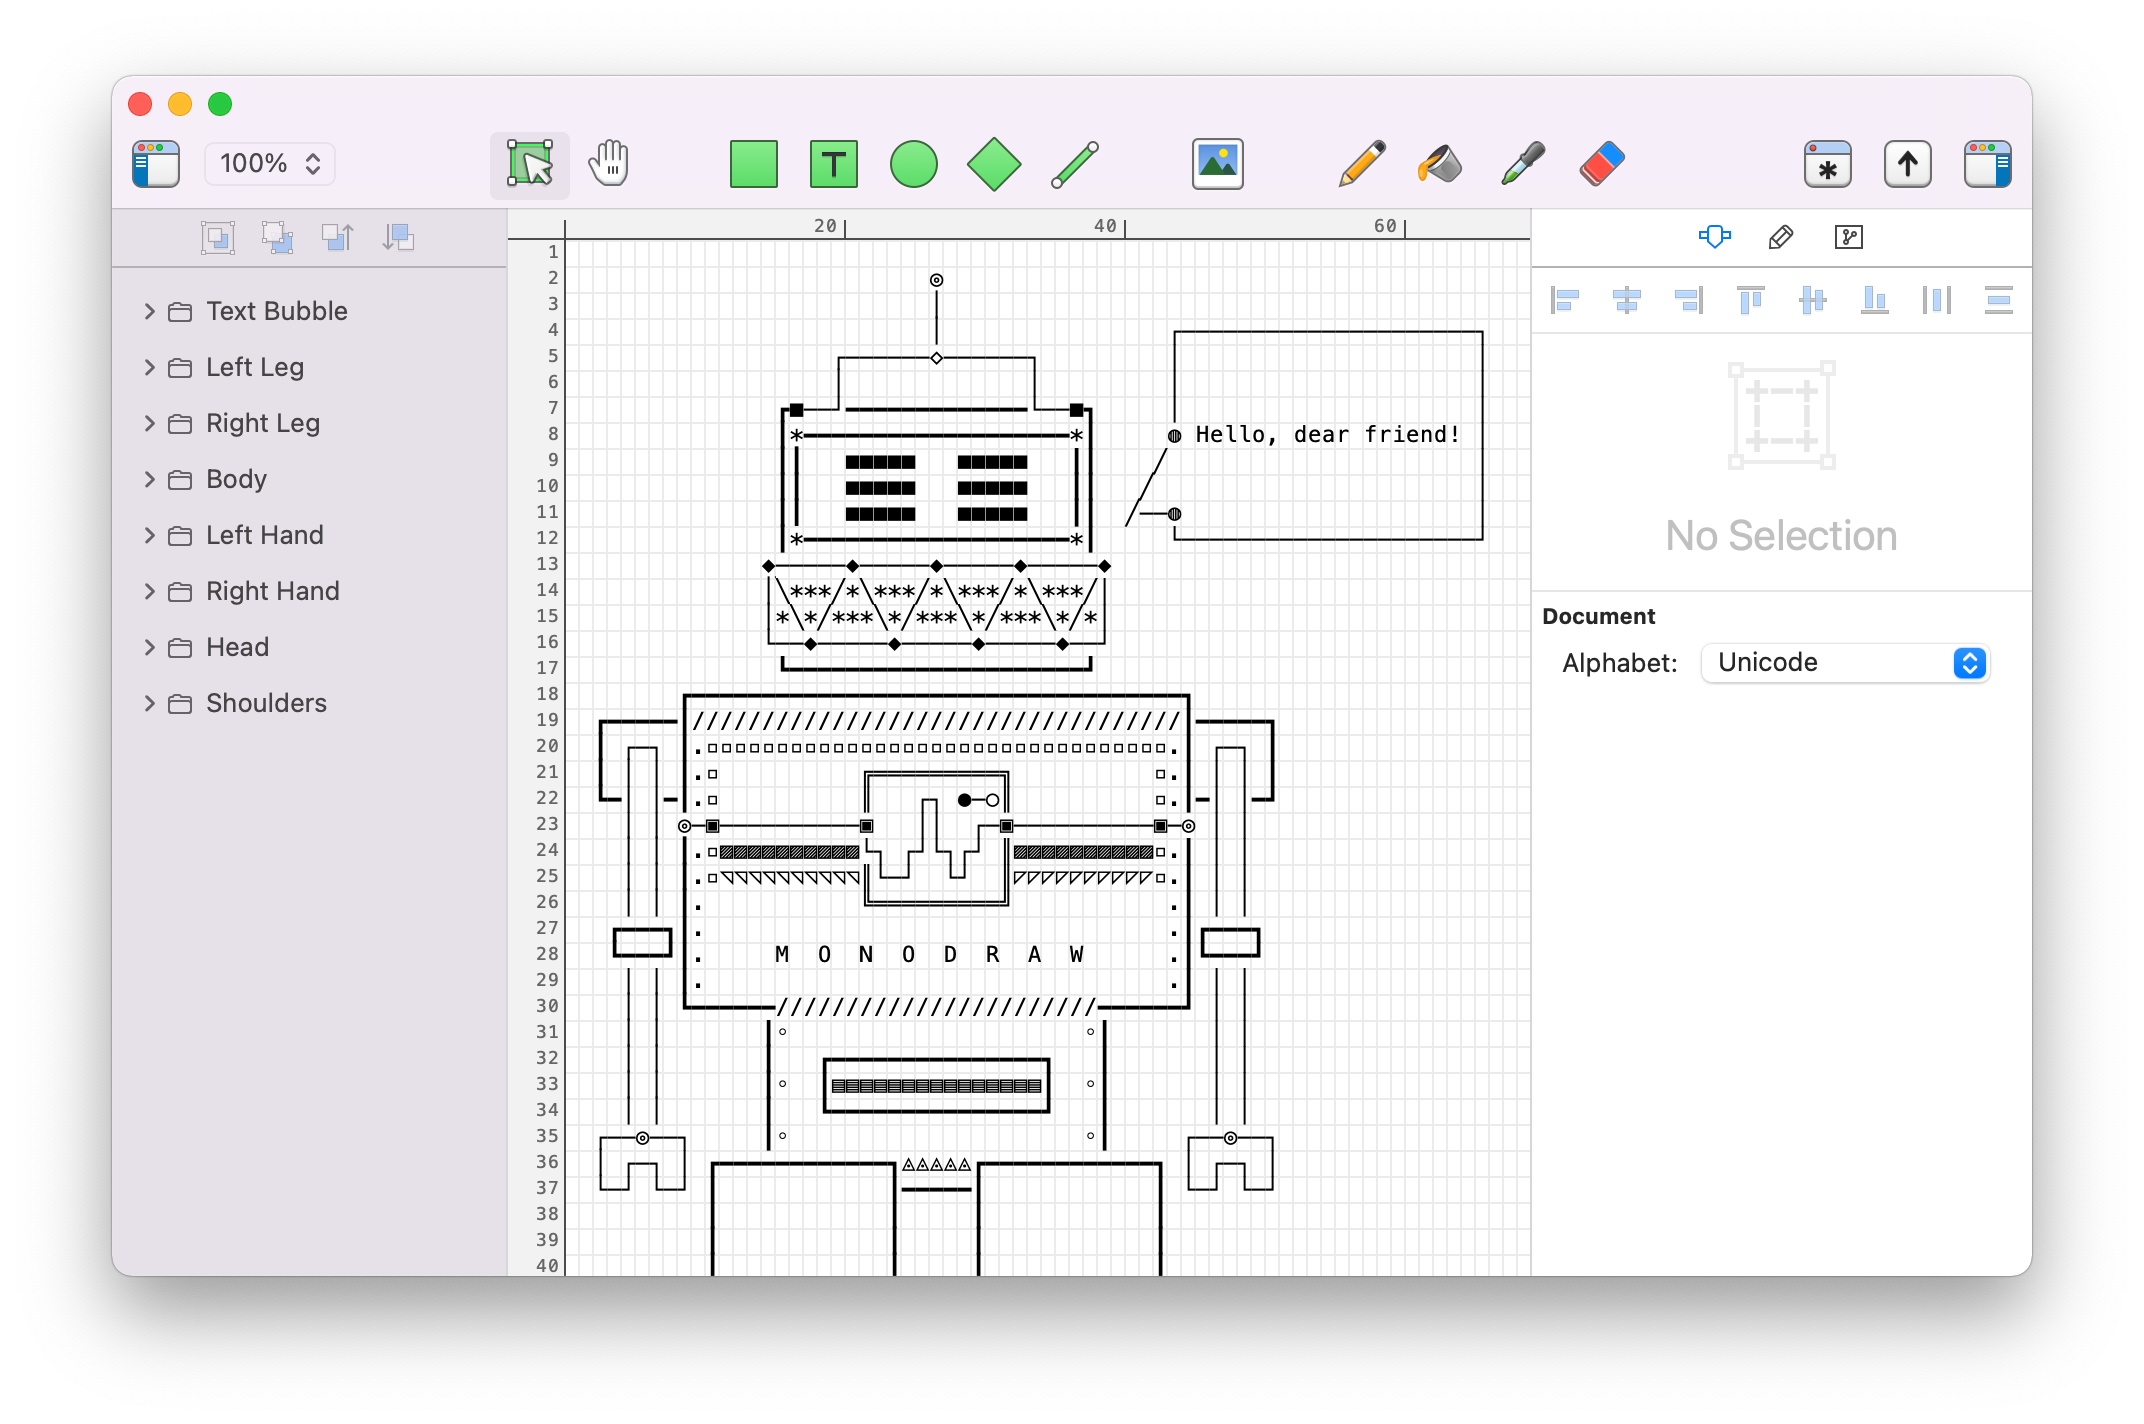Screen dimensions: 2144x1424
Task: Click the distribute vertically icon
Action: click(1998, 300)
